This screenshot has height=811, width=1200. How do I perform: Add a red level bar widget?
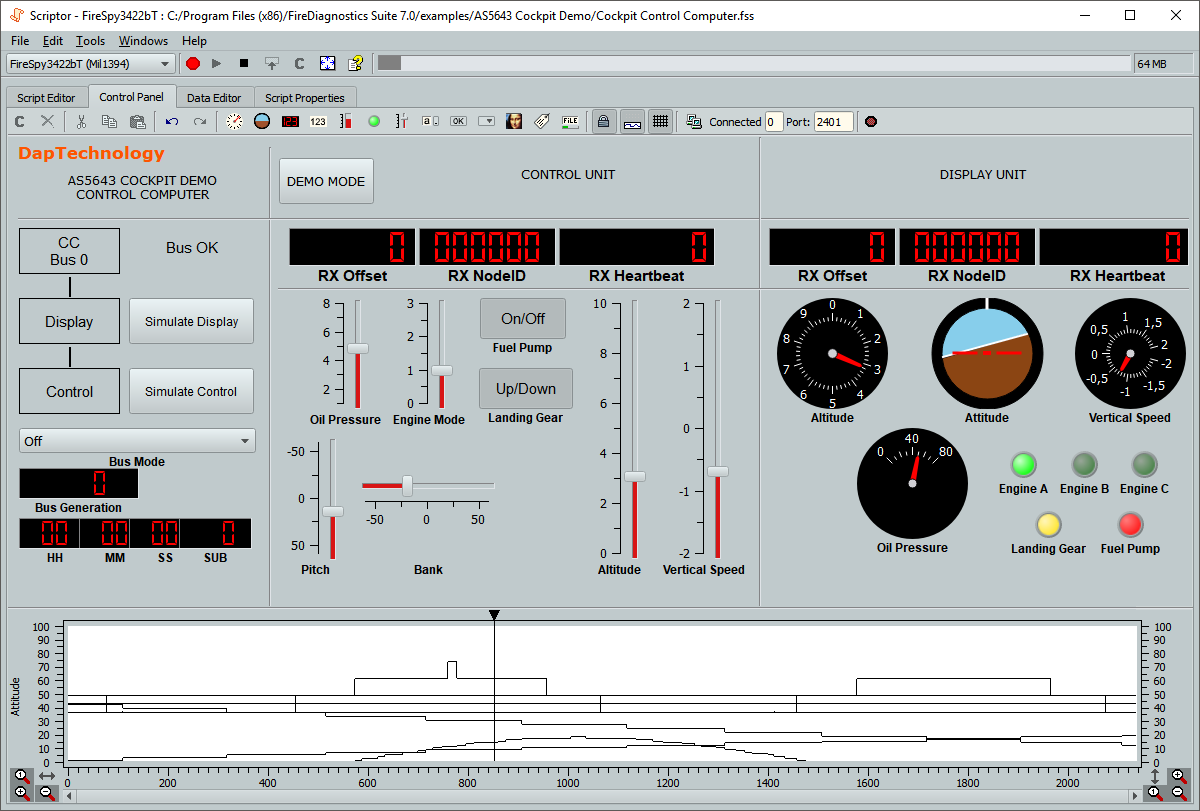click(x=346, y=122)
